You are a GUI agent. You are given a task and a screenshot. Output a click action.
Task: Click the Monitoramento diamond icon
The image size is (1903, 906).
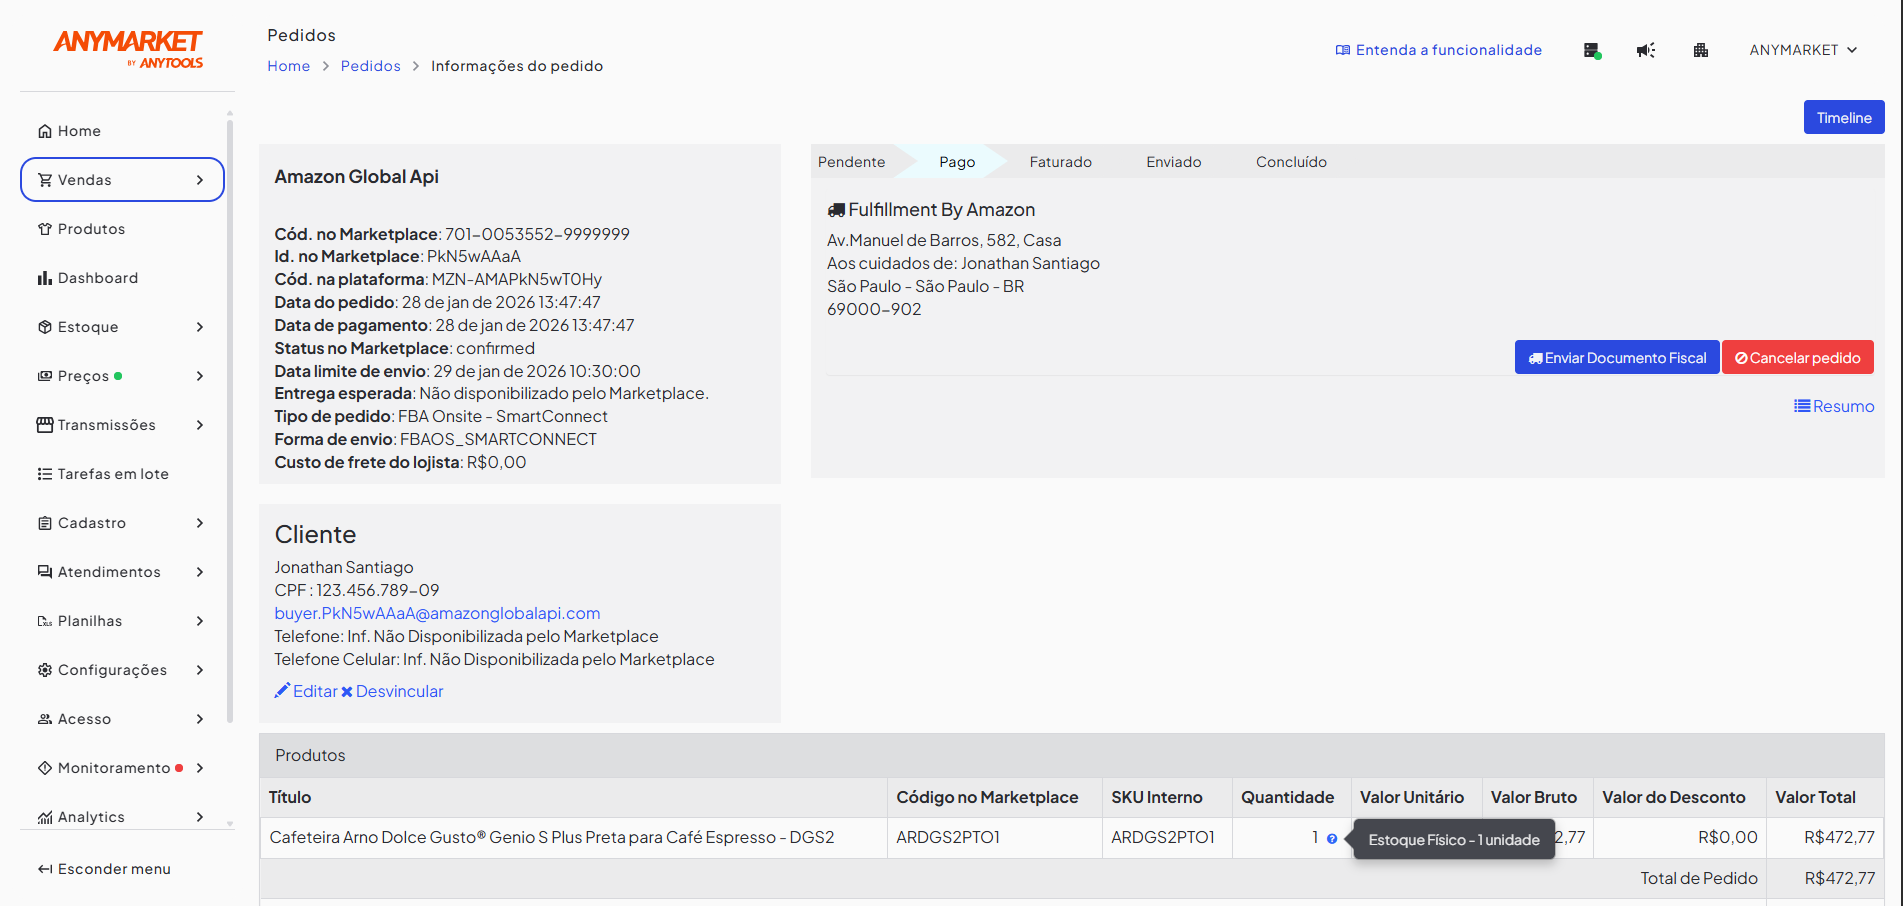point(45,768)
